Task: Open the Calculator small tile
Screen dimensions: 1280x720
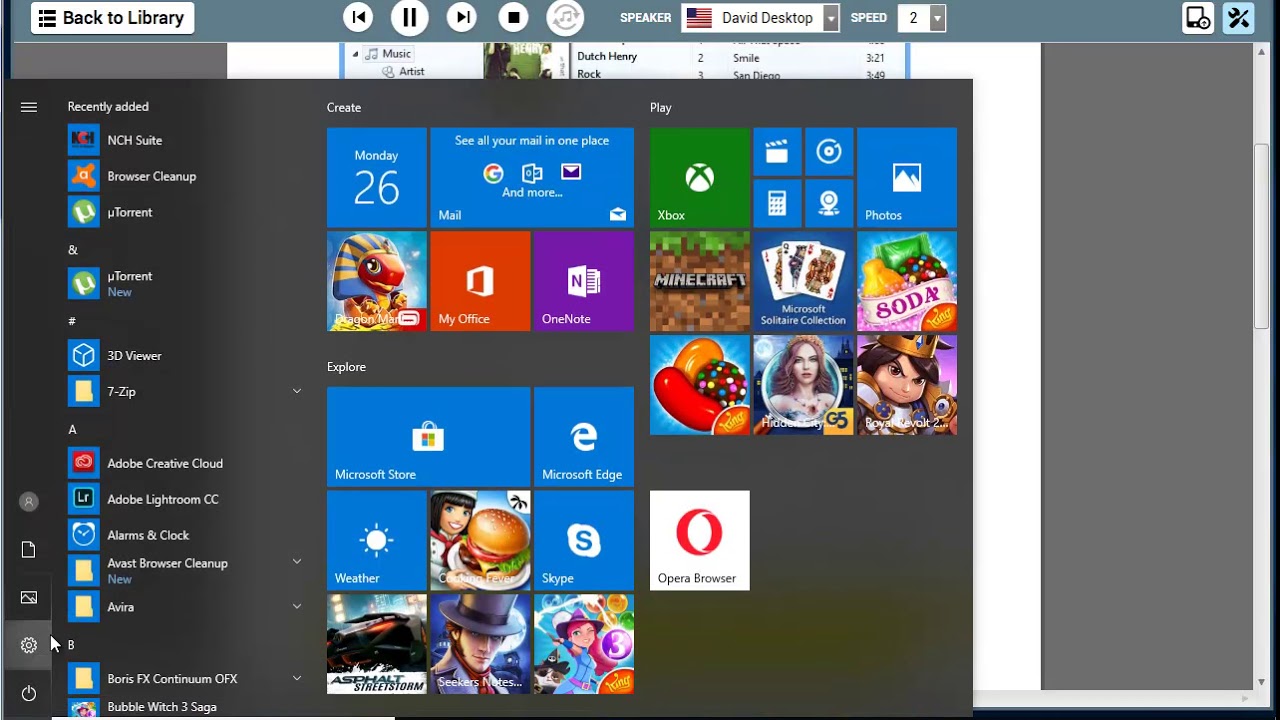Action: (777, 204)
